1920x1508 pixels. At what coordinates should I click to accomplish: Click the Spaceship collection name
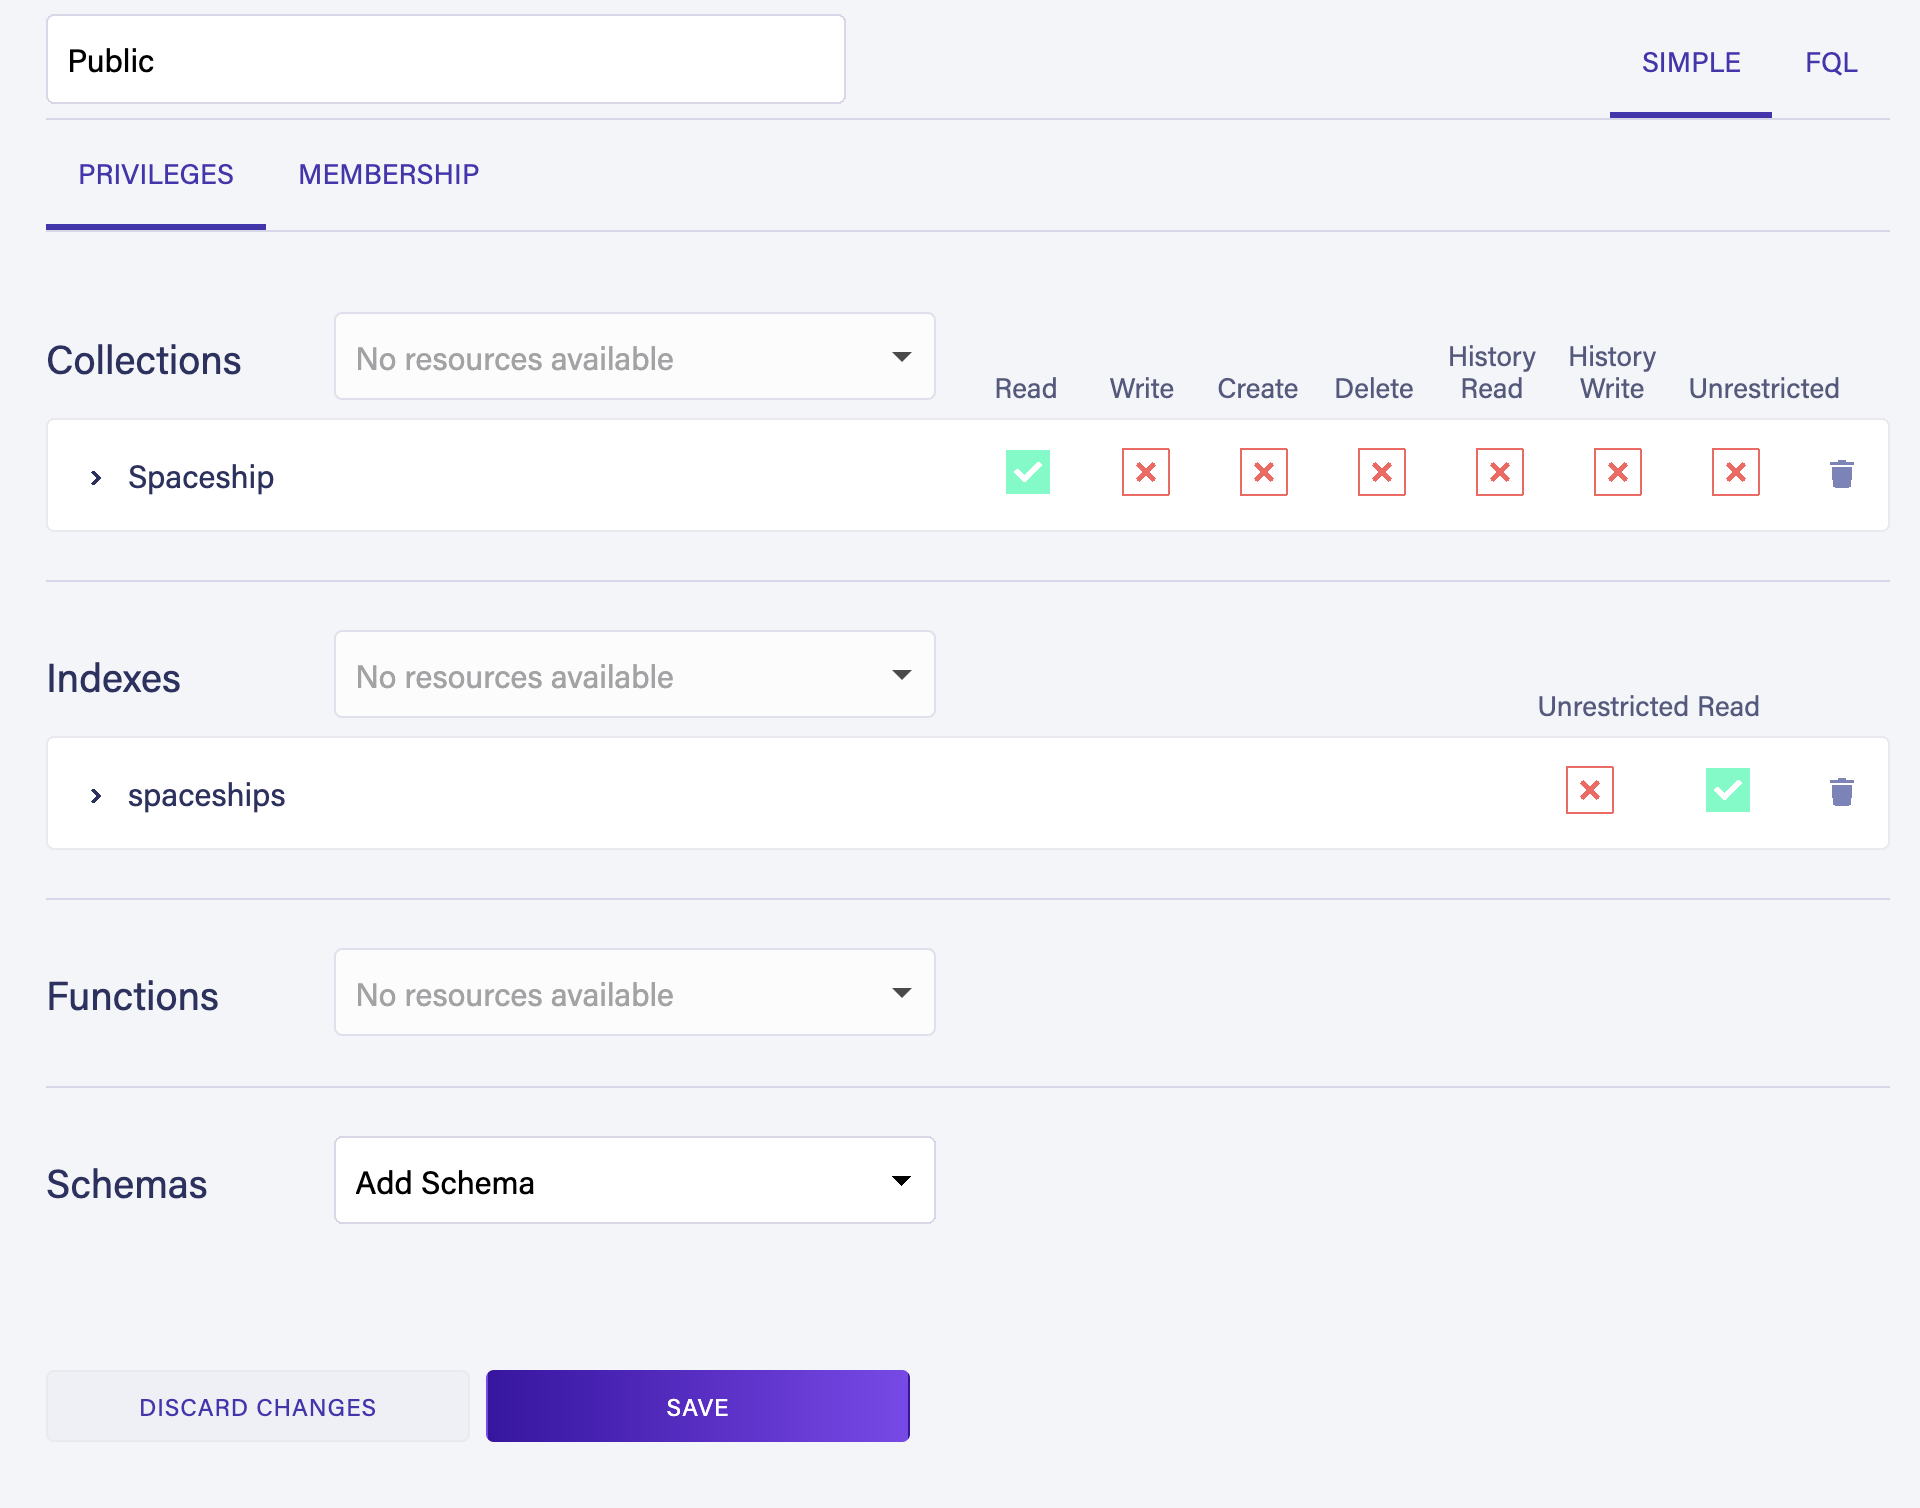tap(201, 478)
